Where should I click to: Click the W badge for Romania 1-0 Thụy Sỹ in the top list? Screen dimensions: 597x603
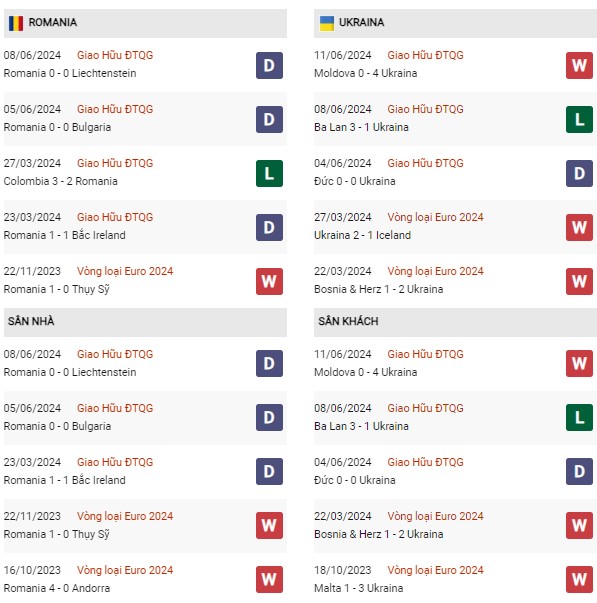(x=269, y=282)
